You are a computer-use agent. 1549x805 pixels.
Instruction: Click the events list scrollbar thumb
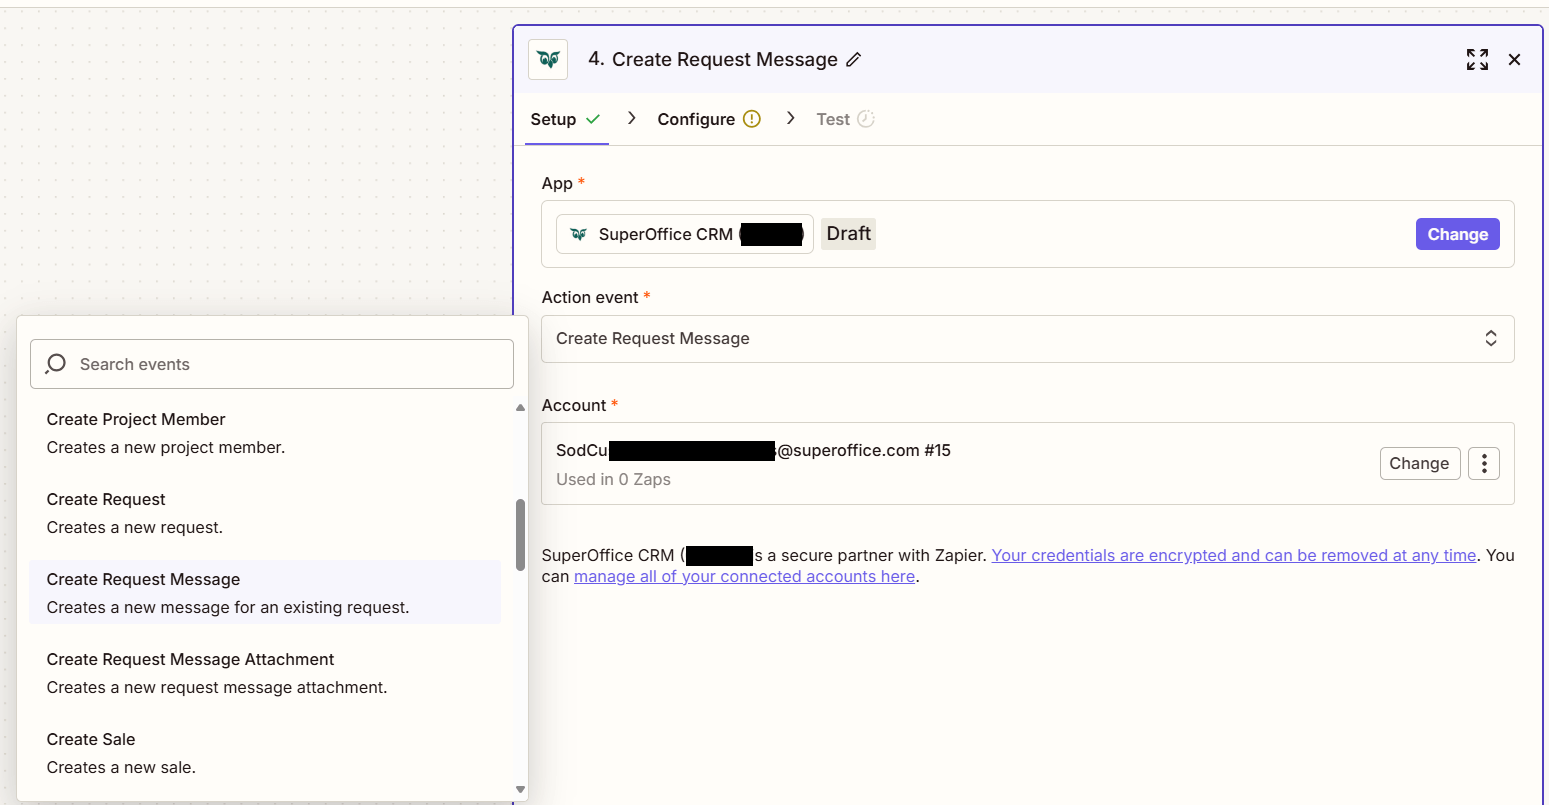tap(520, 535)
